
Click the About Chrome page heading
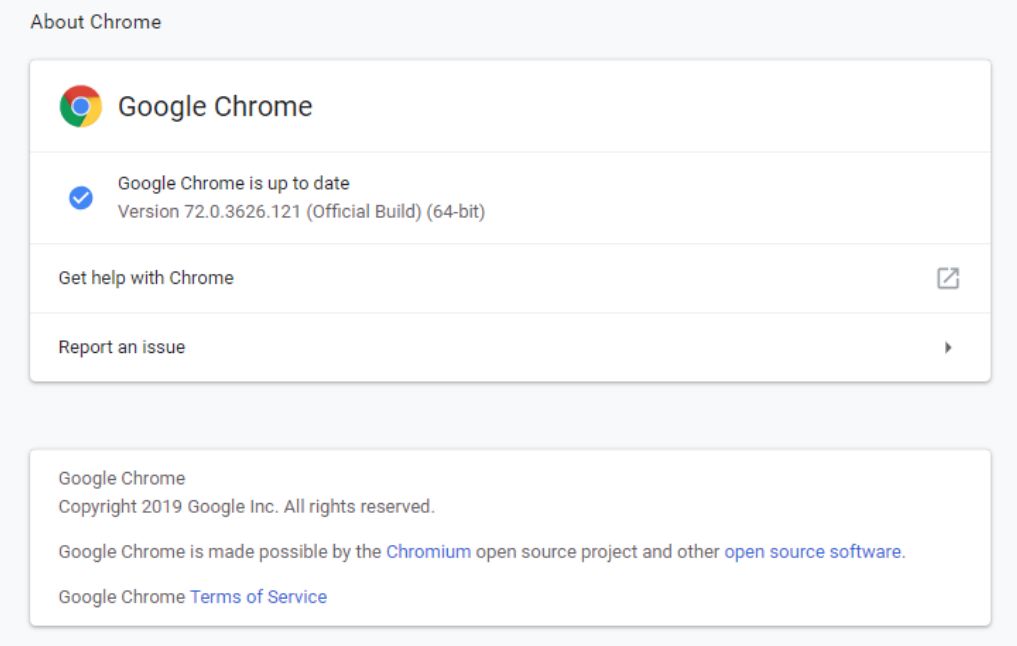click(96, 22)
